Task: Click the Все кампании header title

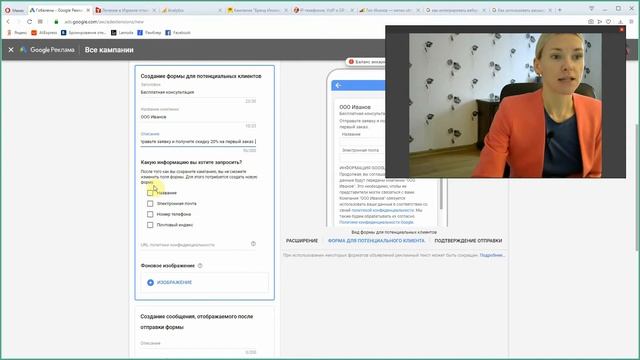Action: point(109,50)
